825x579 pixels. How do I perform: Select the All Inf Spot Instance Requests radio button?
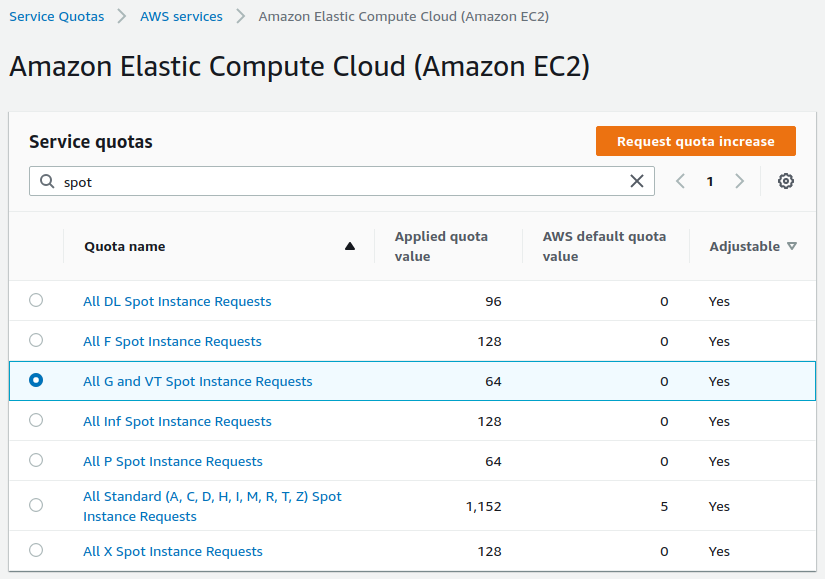(x=36, y=420)
